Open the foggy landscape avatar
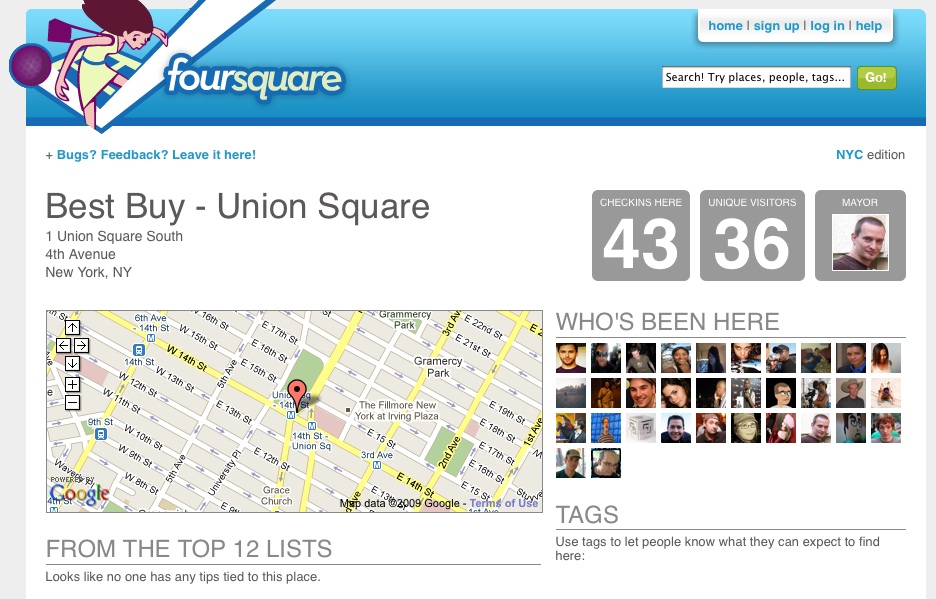 (571, 393)
